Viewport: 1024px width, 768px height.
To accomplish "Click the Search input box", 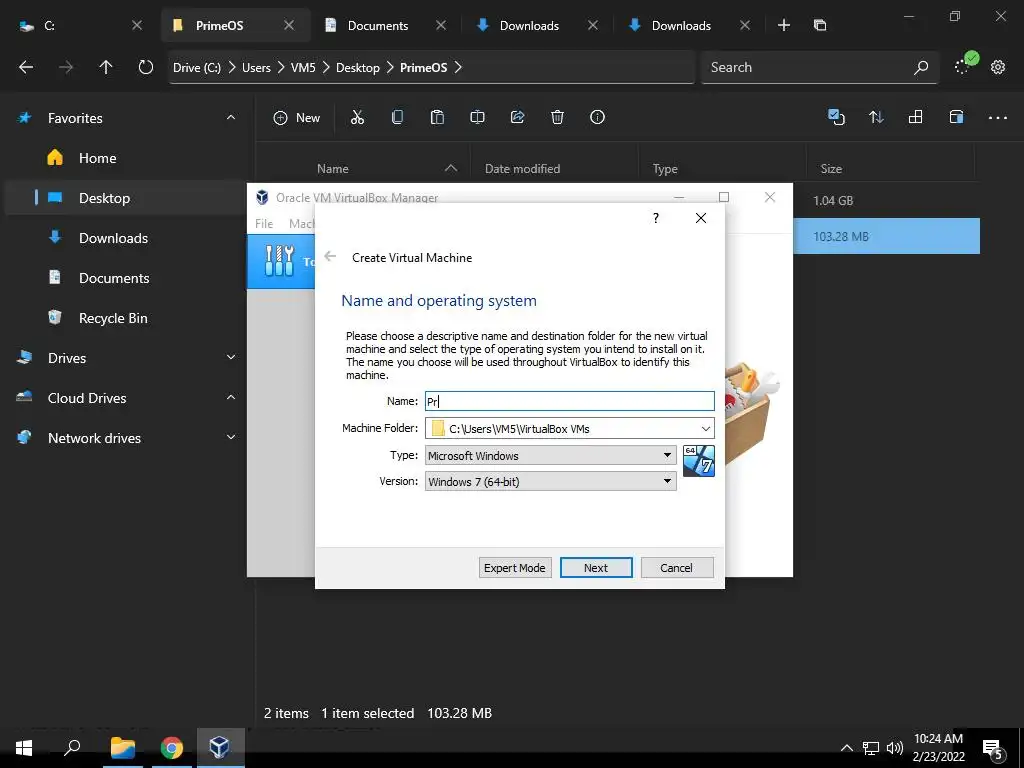I will coord(807,67).
